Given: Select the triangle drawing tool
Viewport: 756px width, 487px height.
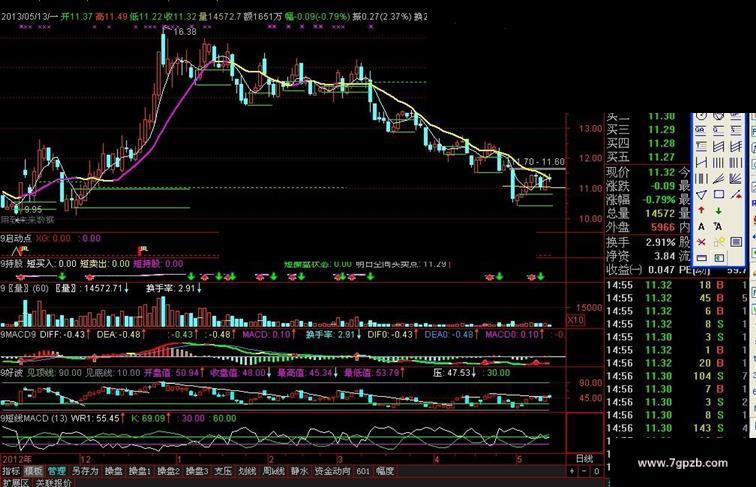Looking at the screenshot, I should click(x=702, y=194).
